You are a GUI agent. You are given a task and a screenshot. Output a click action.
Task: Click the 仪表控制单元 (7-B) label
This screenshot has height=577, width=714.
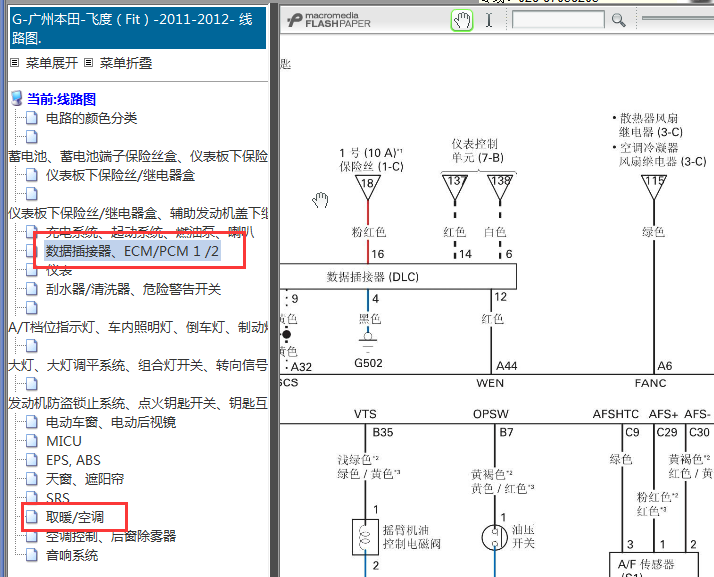(477, 151)
